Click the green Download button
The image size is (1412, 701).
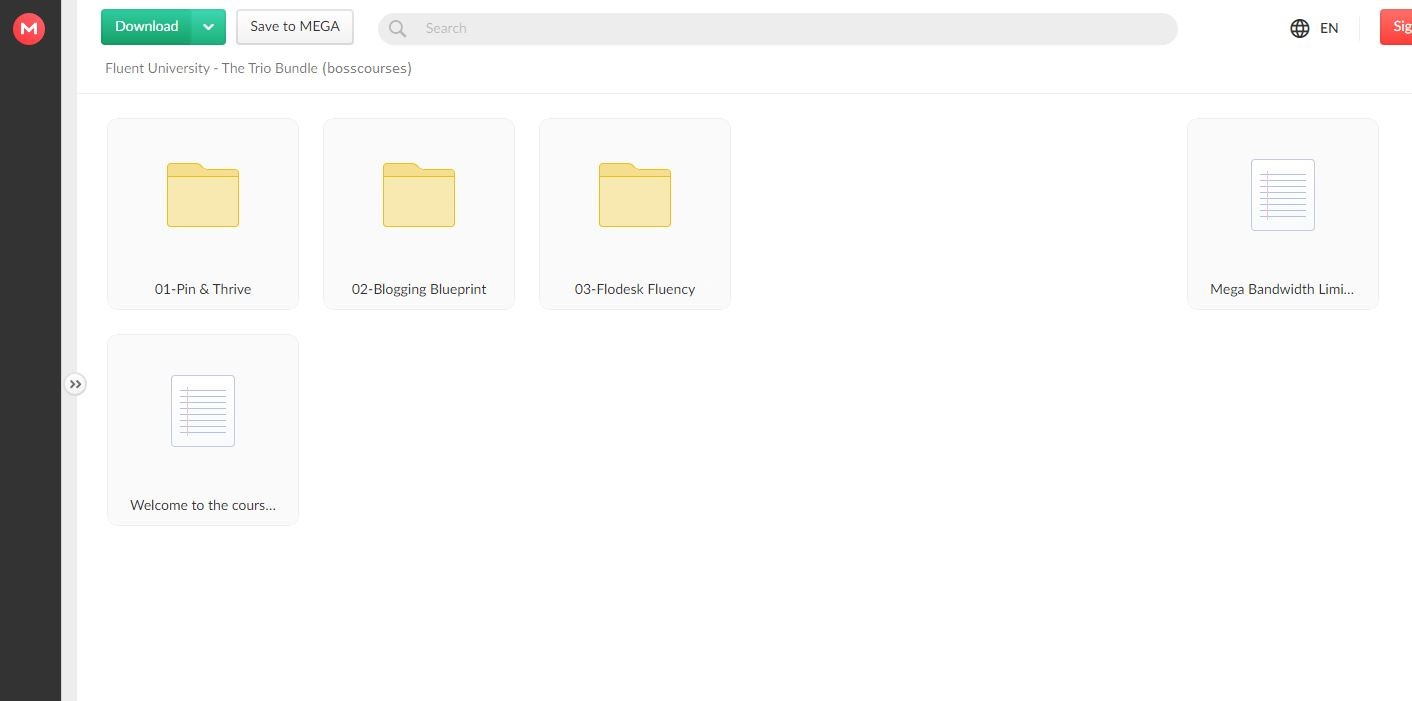click(x=146, y=27)
